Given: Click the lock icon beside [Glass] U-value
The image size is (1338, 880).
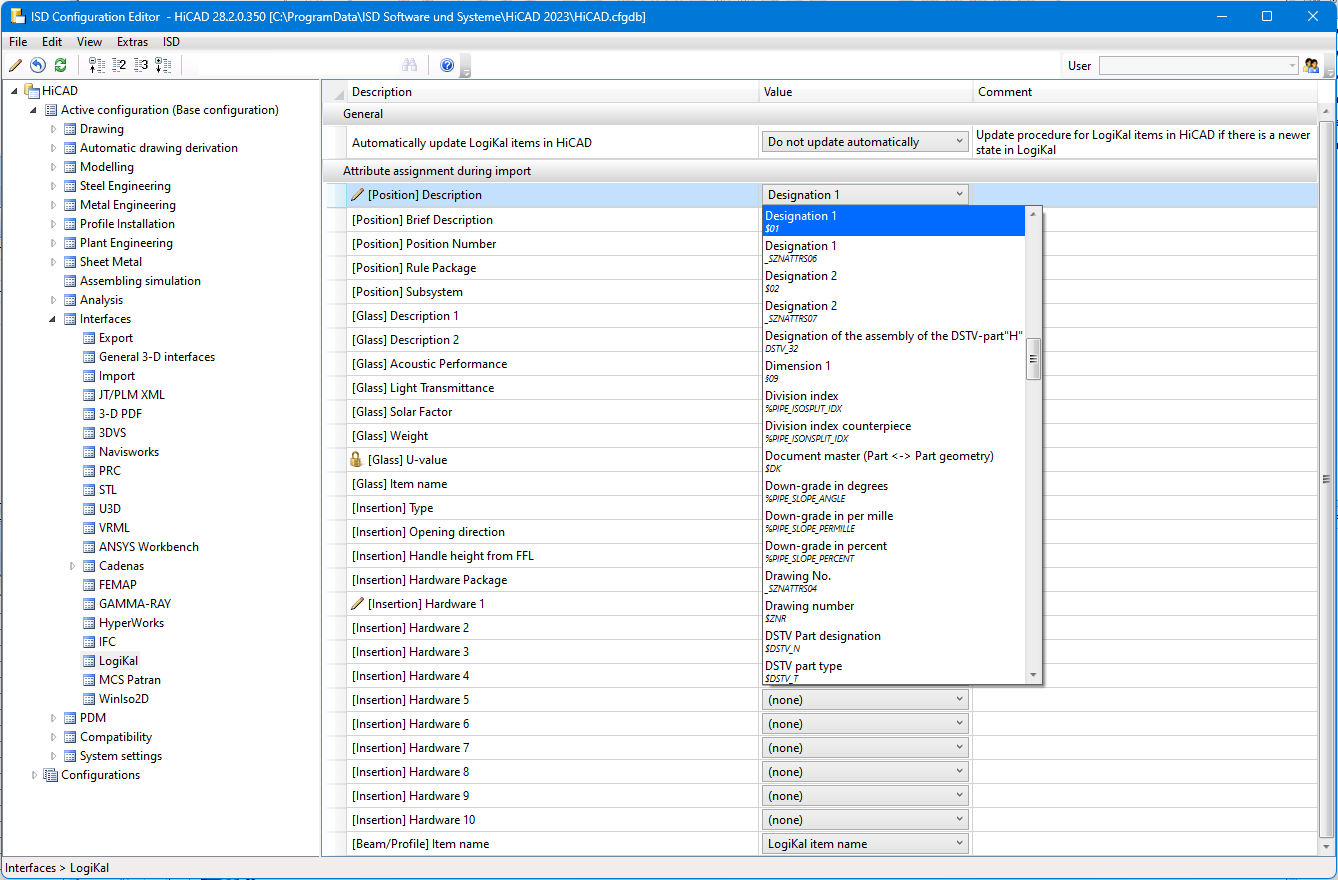Looking at the screenshot, I should pyautogui.click(x=356, y=460).
